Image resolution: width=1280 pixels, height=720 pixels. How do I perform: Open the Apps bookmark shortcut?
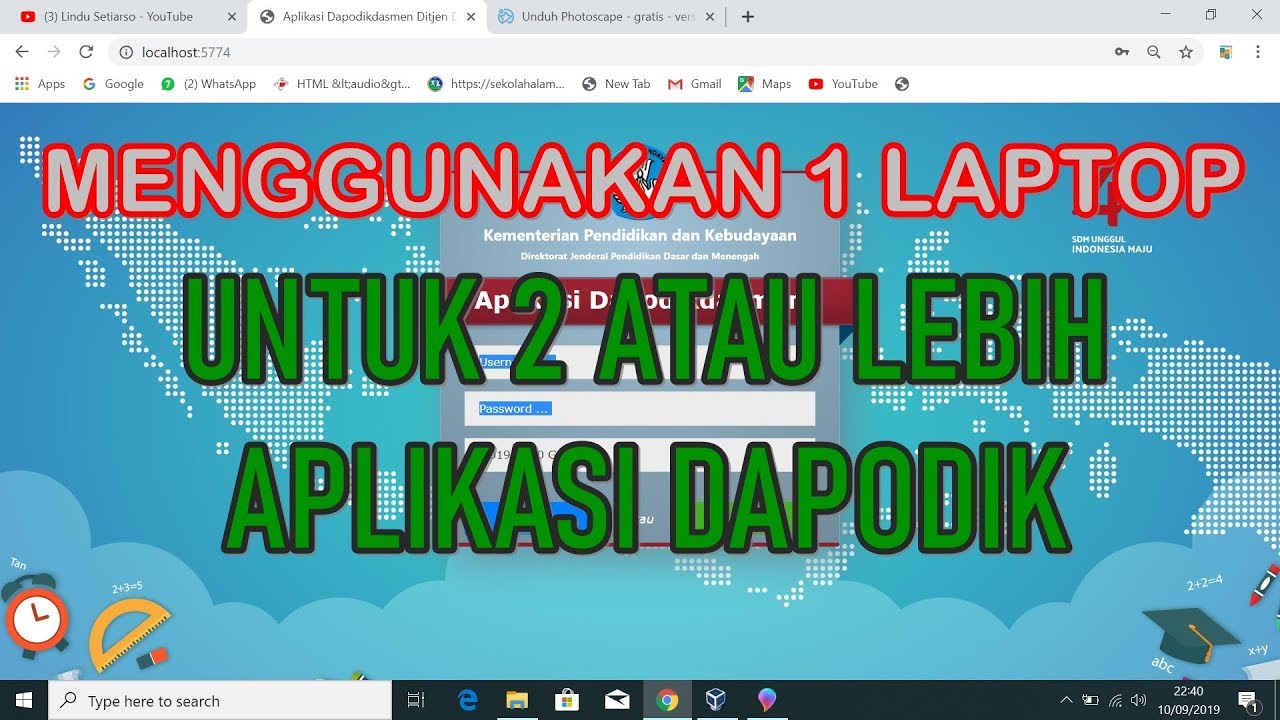(x=40, y=84)
